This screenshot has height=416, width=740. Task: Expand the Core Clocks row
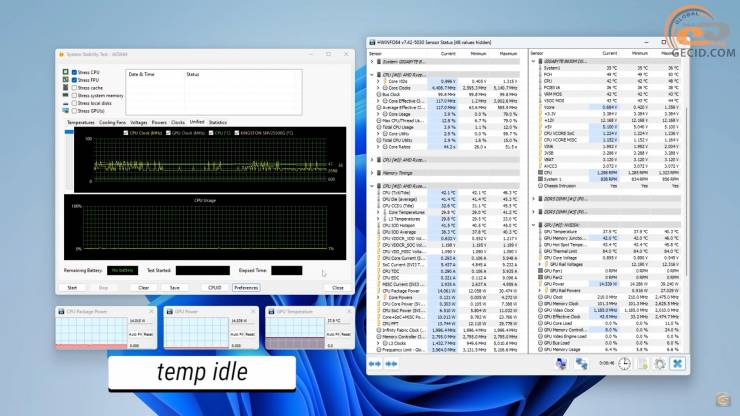(x=378, y=88)
